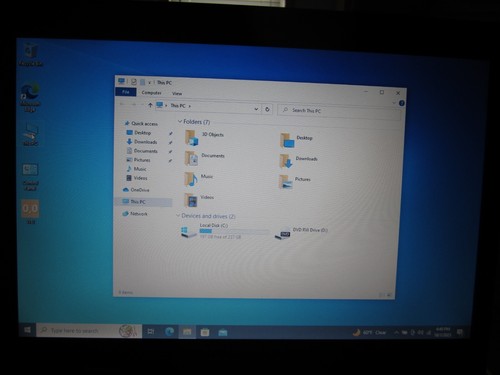Open Microsoft Edge desktop shortcut

(30, 97)
